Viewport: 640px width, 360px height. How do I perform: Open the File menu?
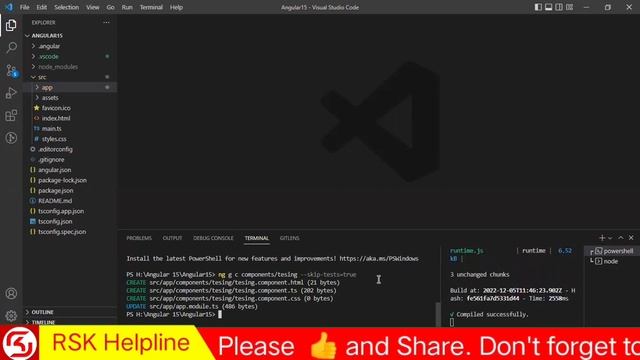tap(24, 7)
